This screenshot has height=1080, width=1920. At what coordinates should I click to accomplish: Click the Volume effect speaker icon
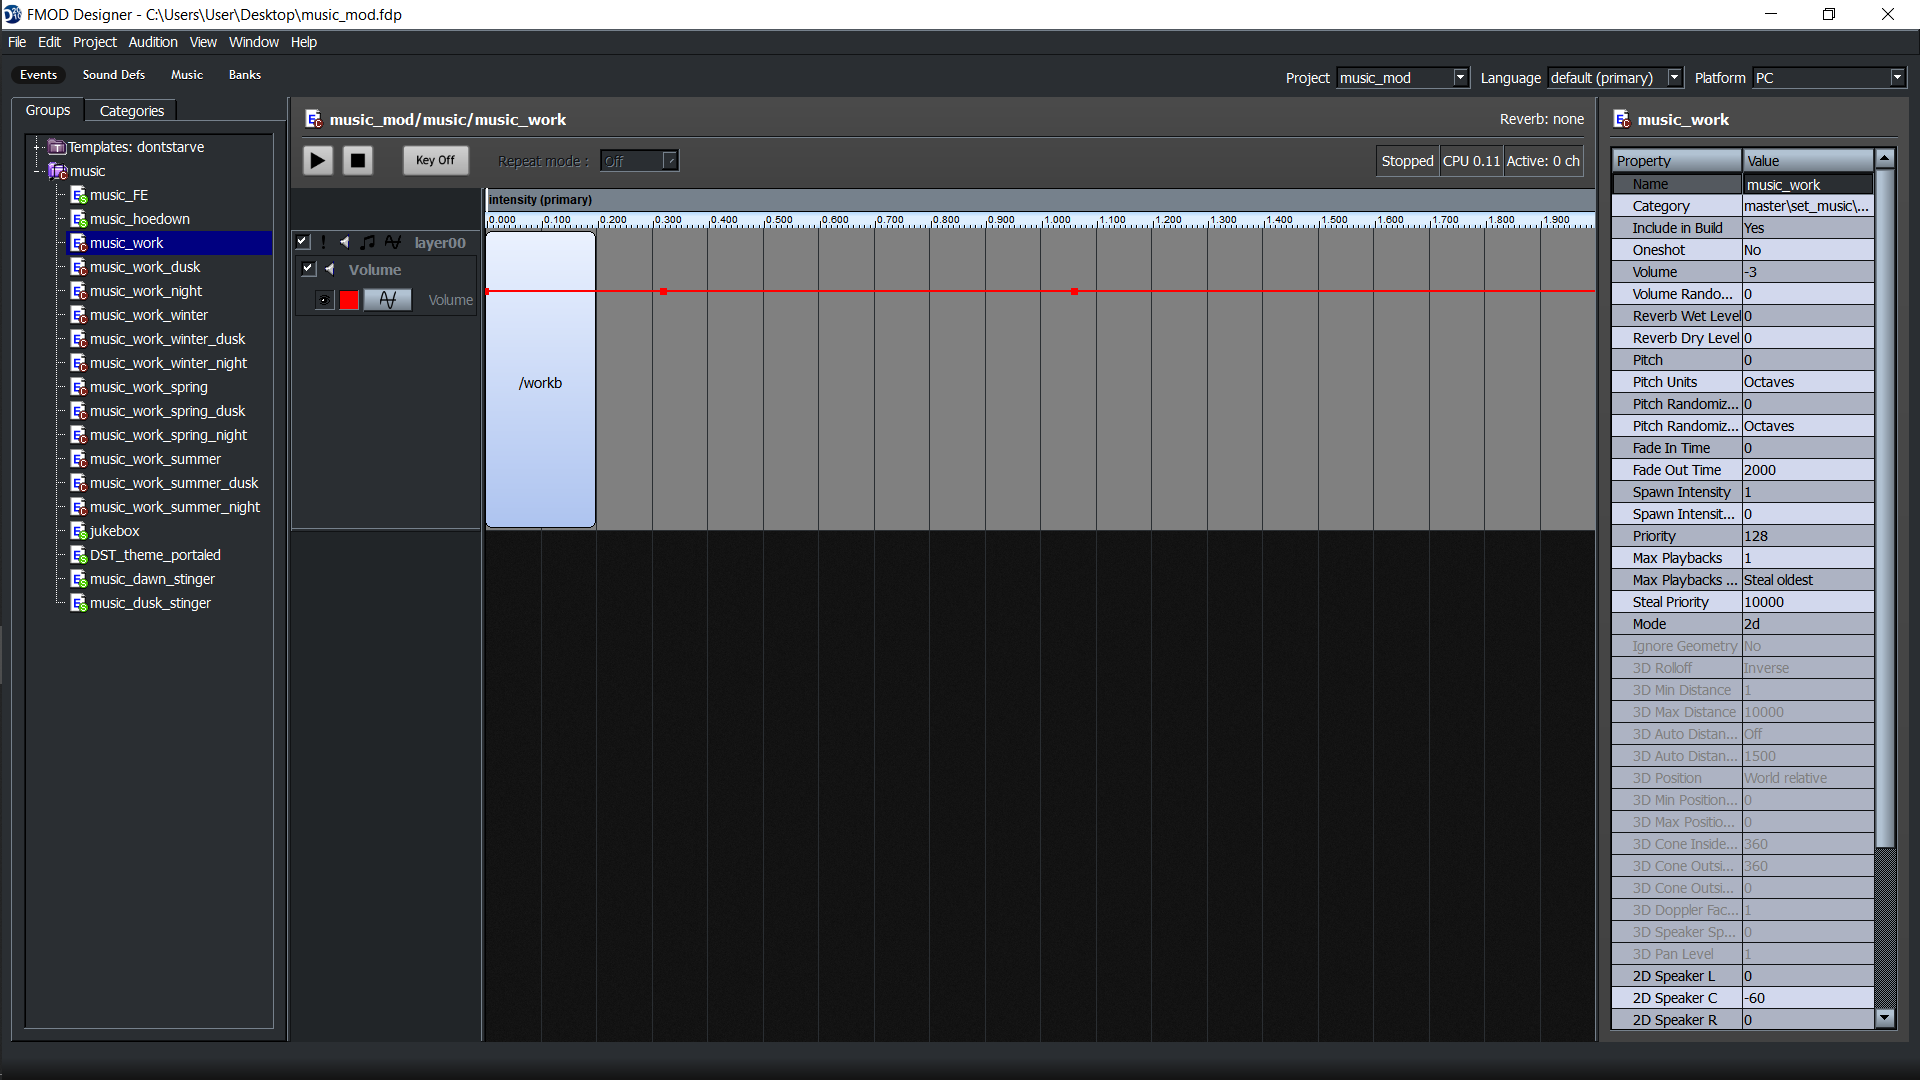tap(330, 269)
